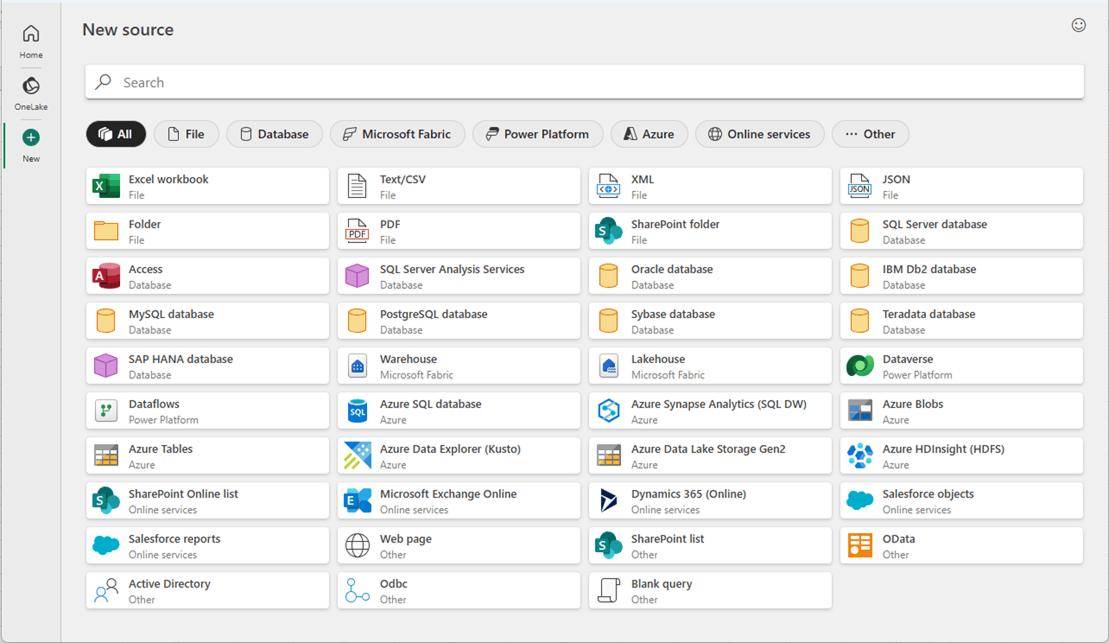Viewport: 1109px width, 643px height.
Task: Click the SharePoint folder icon
Action: (608, 231)
